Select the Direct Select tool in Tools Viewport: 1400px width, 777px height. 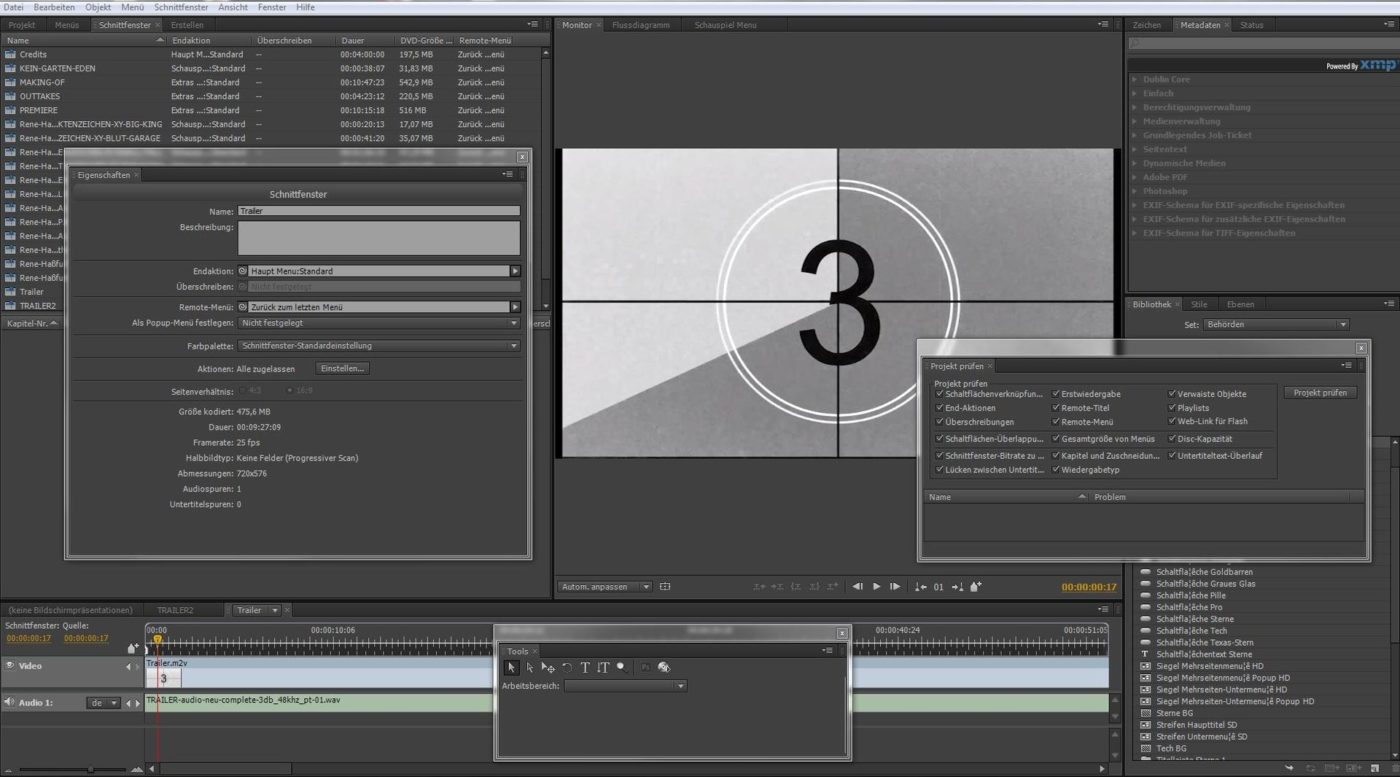[x=530, y=667]
